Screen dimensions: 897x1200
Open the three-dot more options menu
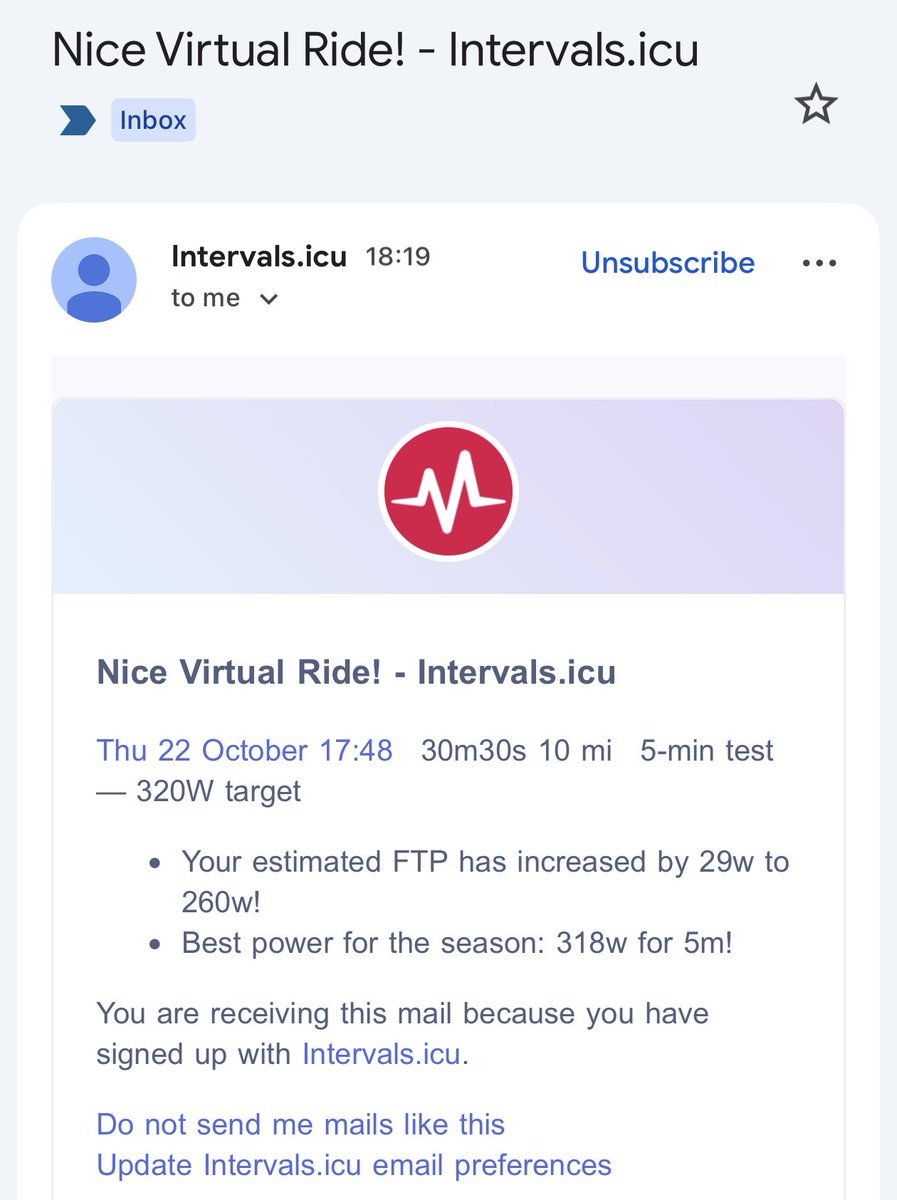(819, 263)
